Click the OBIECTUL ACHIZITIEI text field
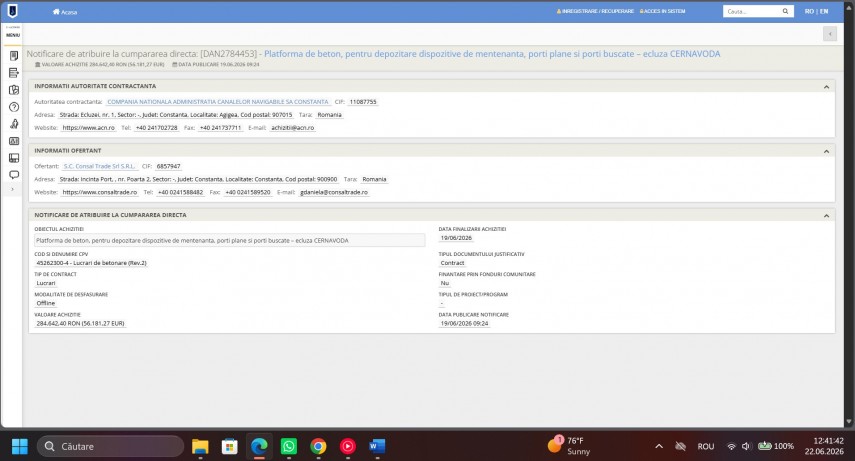 [x=230, y=240]
